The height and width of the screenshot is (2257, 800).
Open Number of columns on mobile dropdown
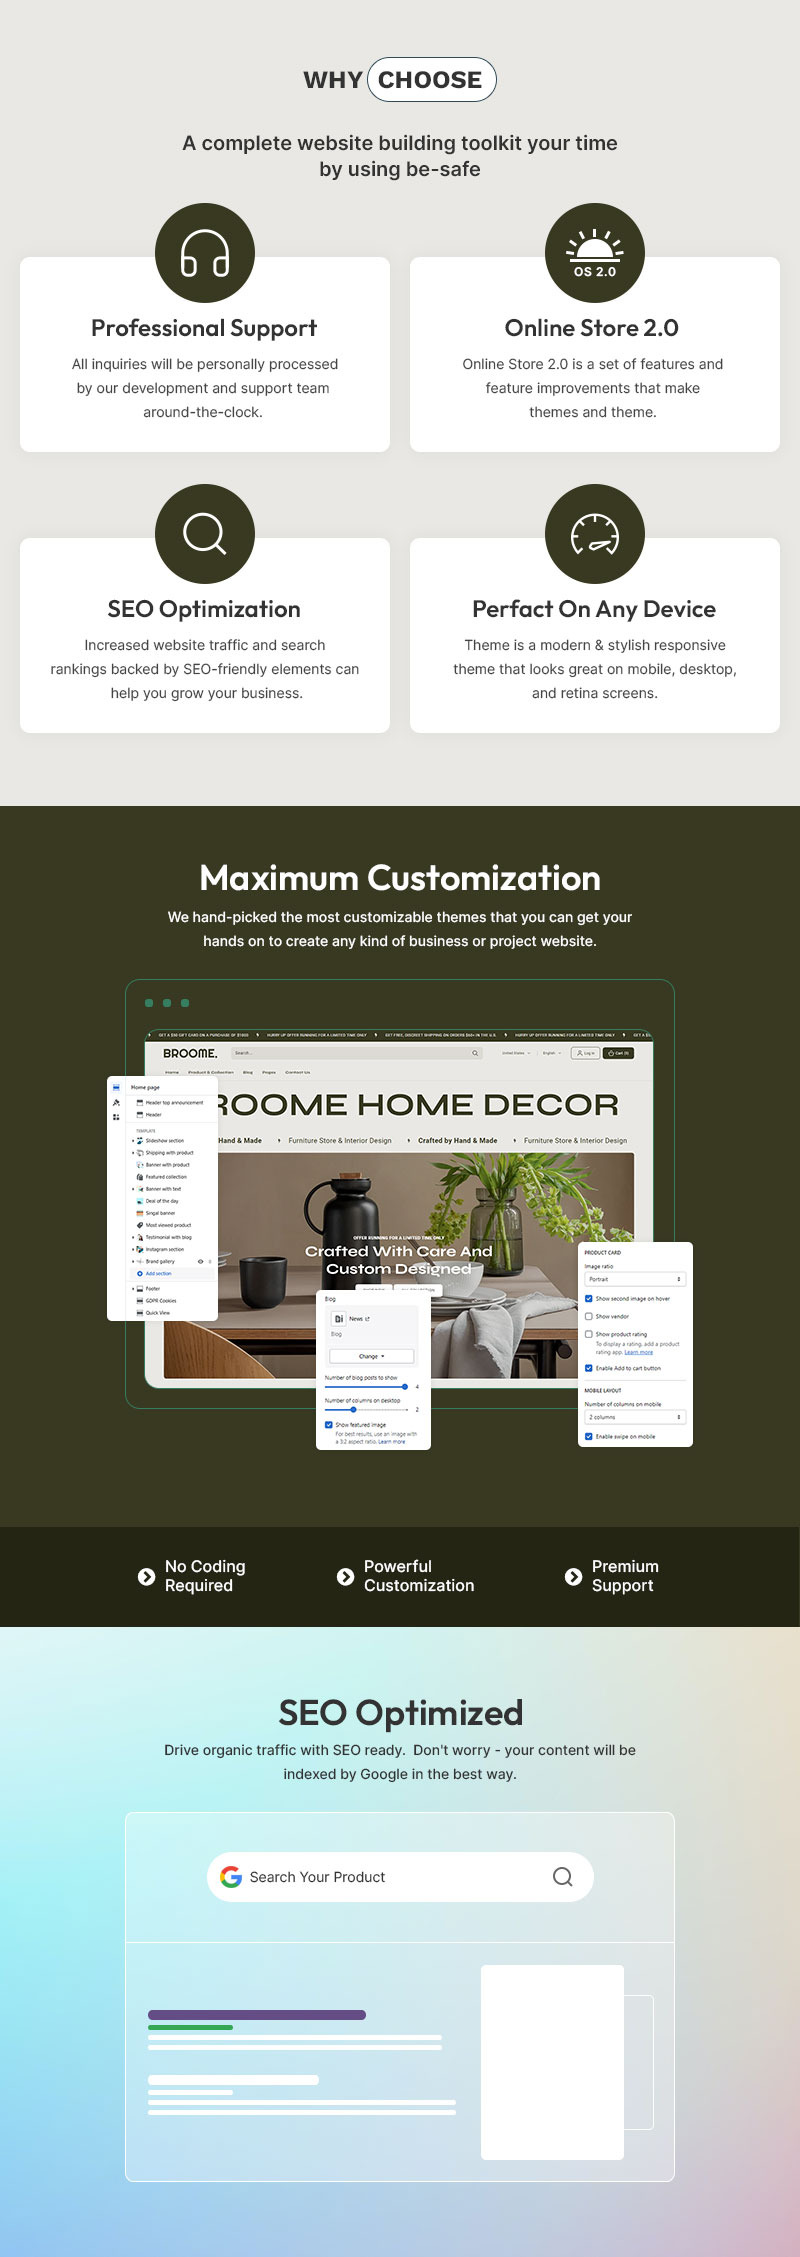pyautogui.click(x=634, y=1417)
